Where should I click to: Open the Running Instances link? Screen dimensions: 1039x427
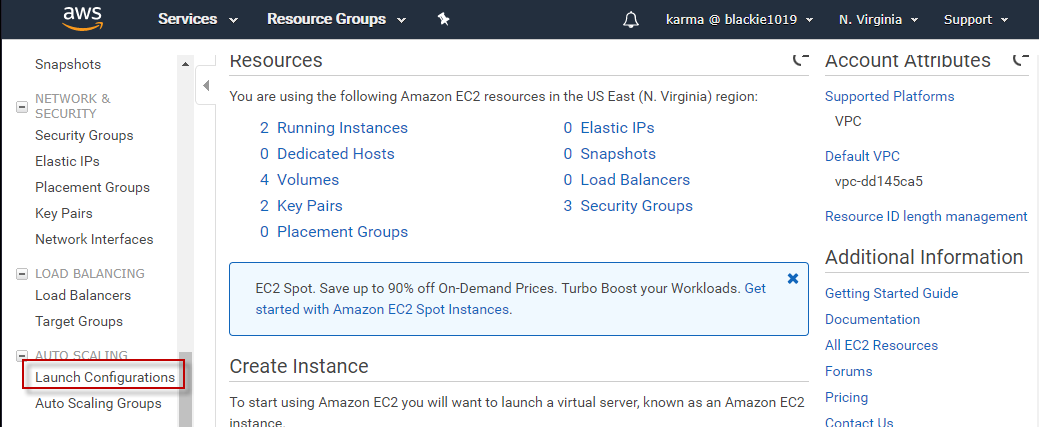click(x=342, y=128)
